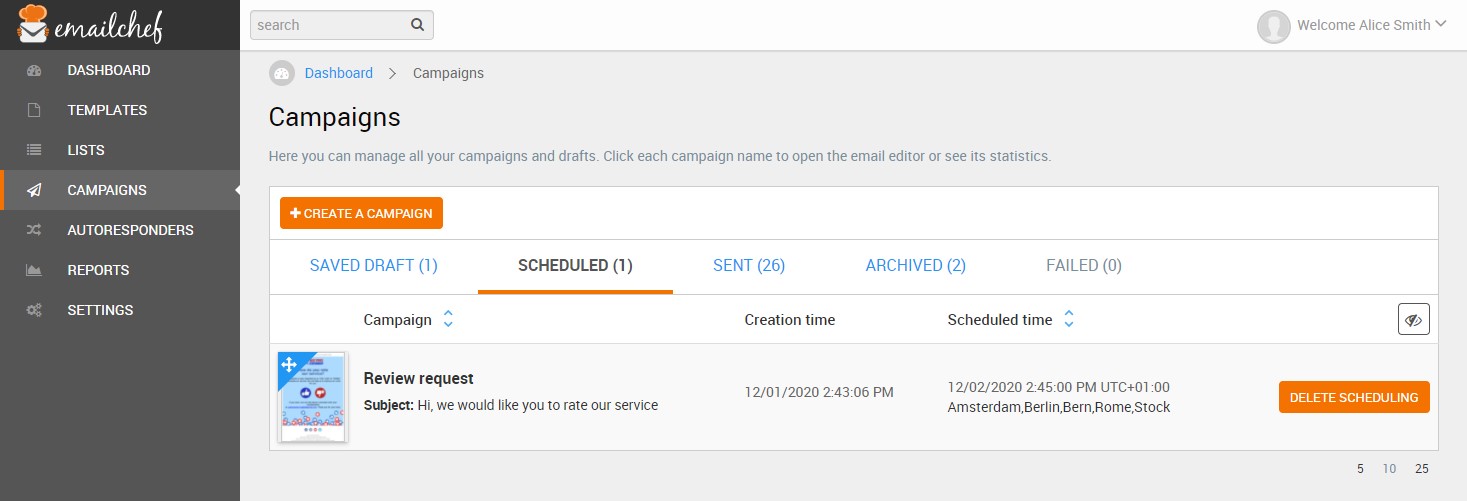
Task: Open the Dashboard breadcrumb link
Action: point(339,73)
